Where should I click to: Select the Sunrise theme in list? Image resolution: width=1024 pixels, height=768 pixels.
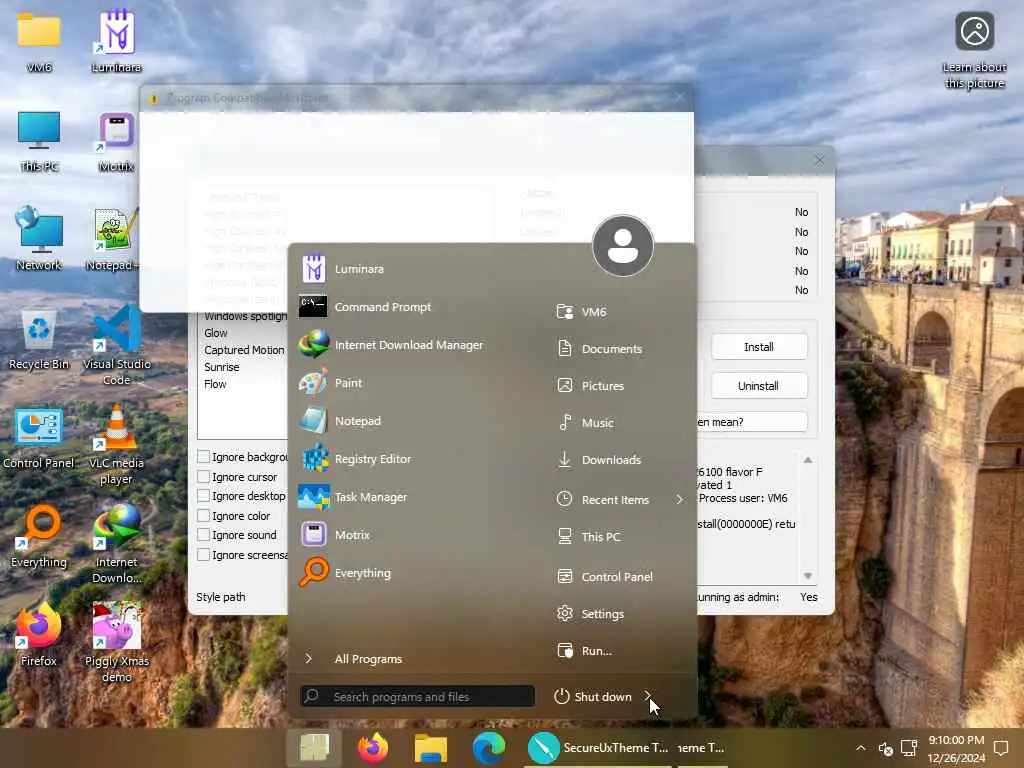[x=222, y=367]
